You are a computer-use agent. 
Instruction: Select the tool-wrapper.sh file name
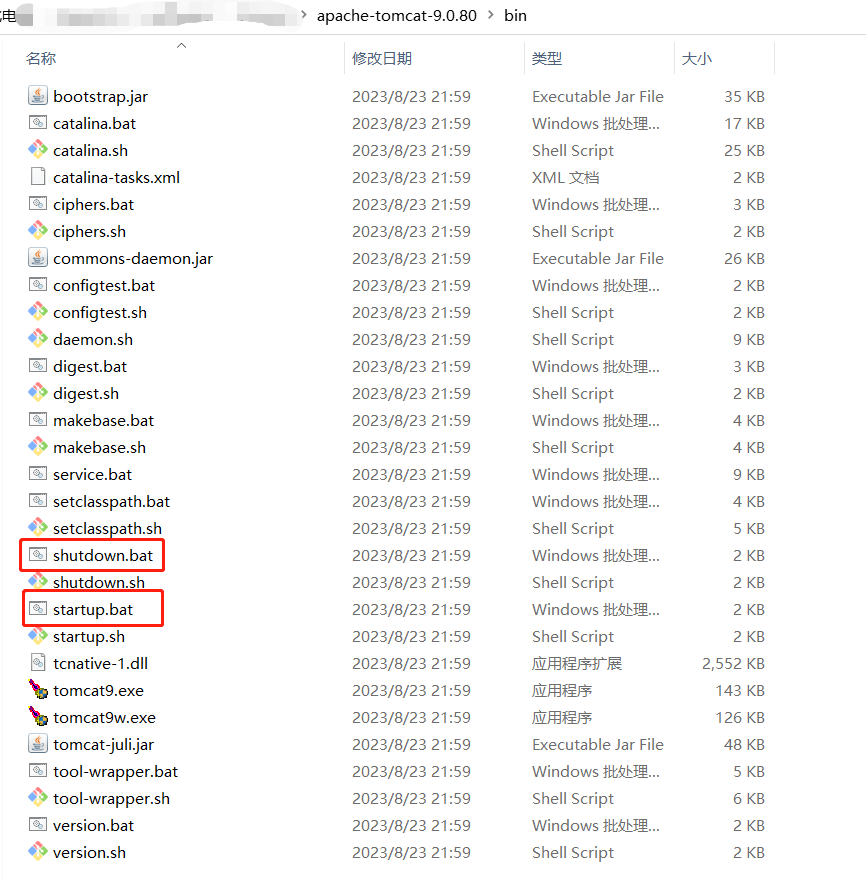[x=111, y=798]
